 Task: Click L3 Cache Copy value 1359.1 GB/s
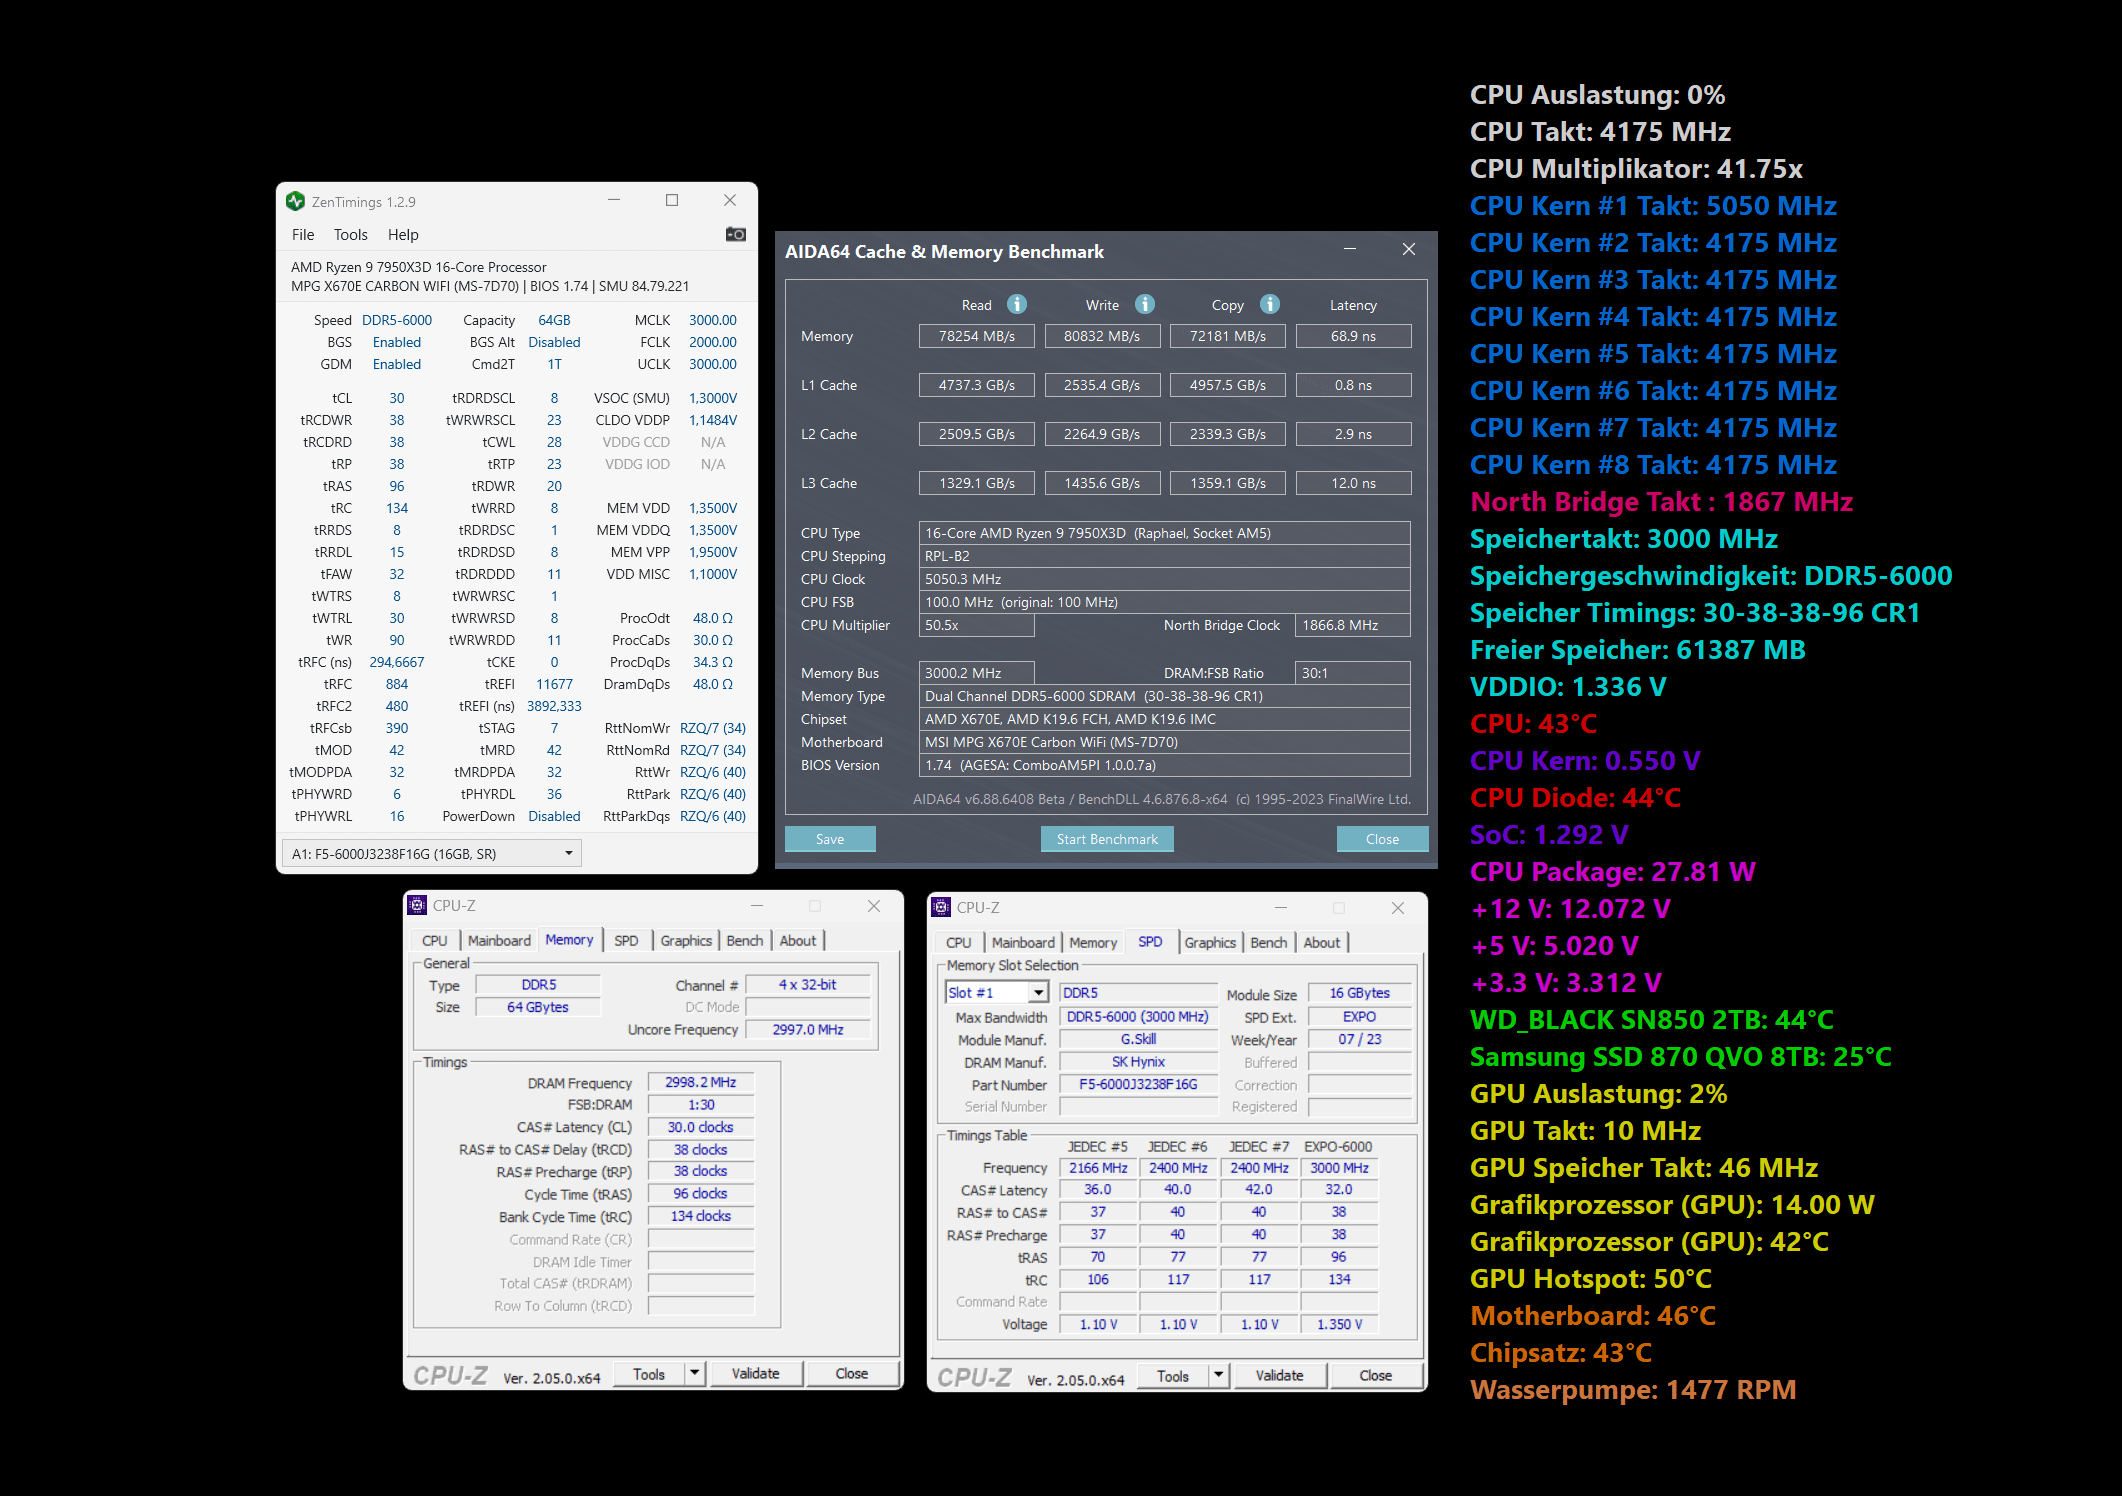pyautogui.click(x=1228, y=483)
